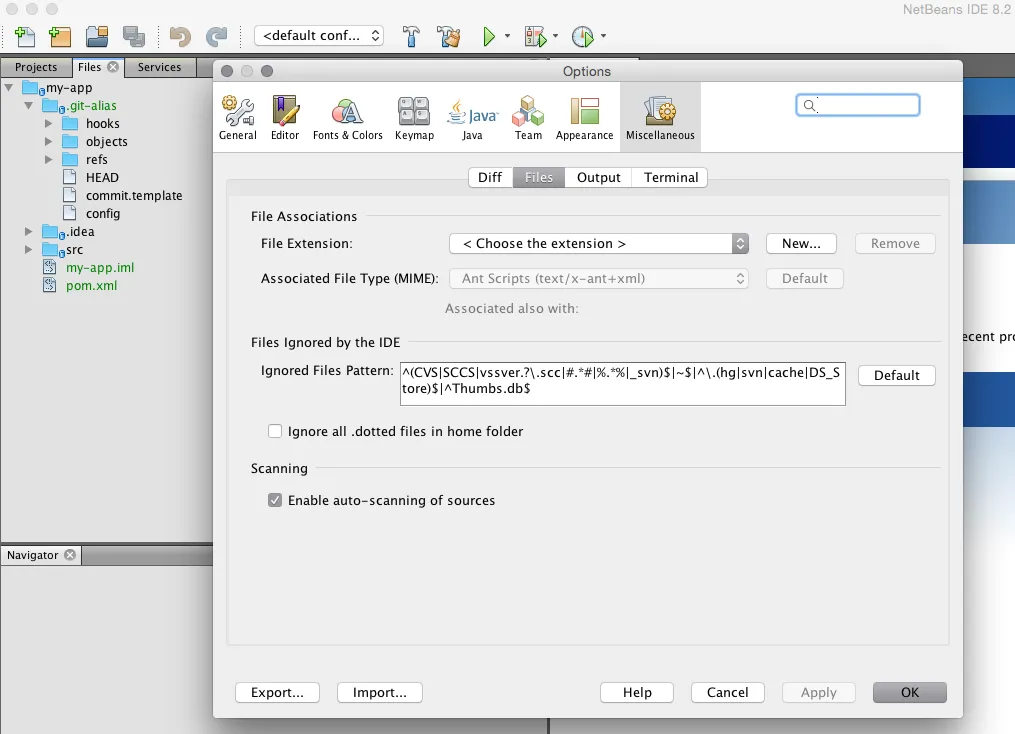Select the config file in tree
This screenshot has height=734, width=1015.
click(103, 214)
